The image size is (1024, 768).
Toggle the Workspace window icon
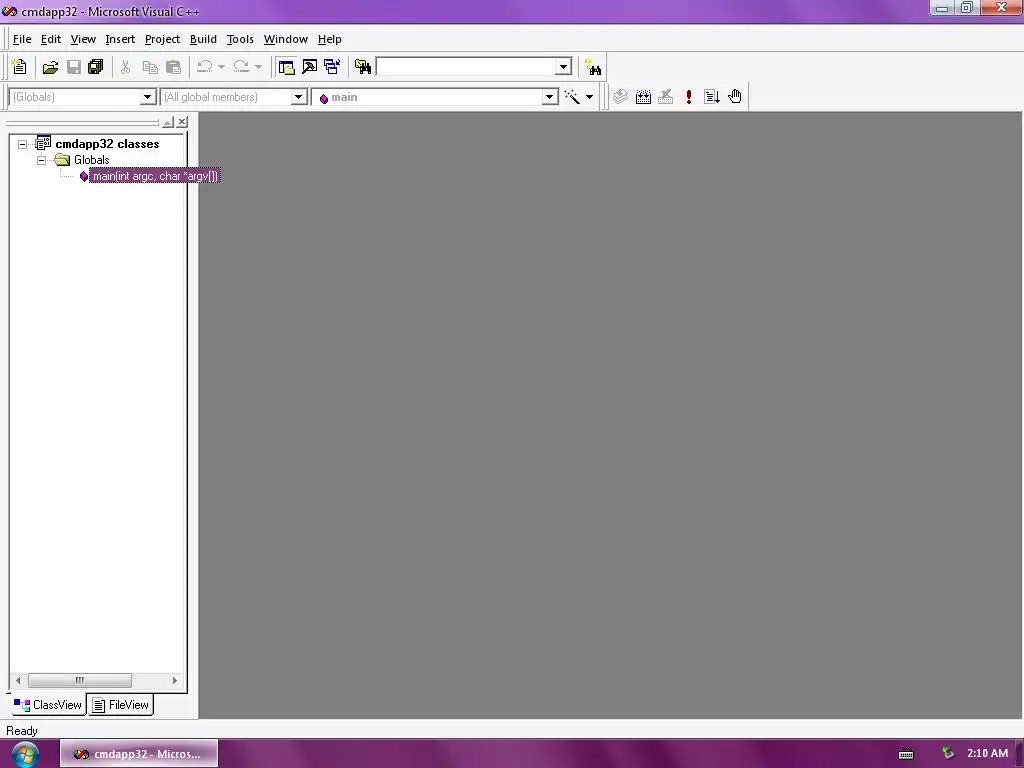click(x=286, y=67)
